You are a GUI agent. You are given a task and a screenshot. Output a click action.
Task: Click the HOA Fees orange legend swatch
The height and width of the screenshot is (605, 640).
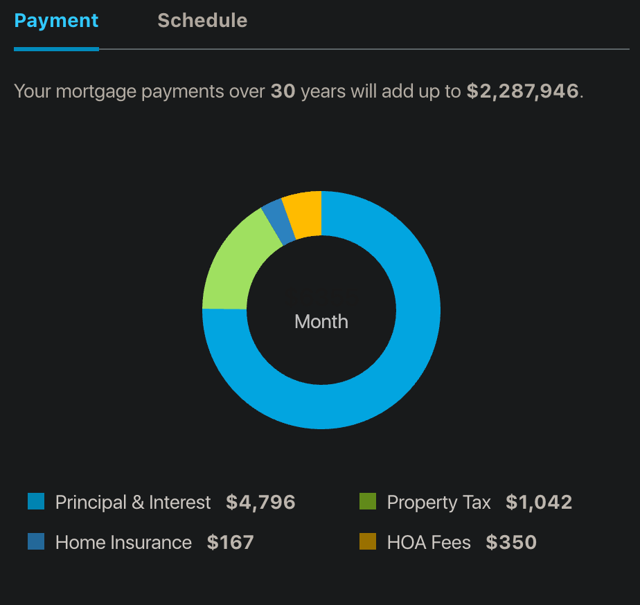[x=367, y=541]
